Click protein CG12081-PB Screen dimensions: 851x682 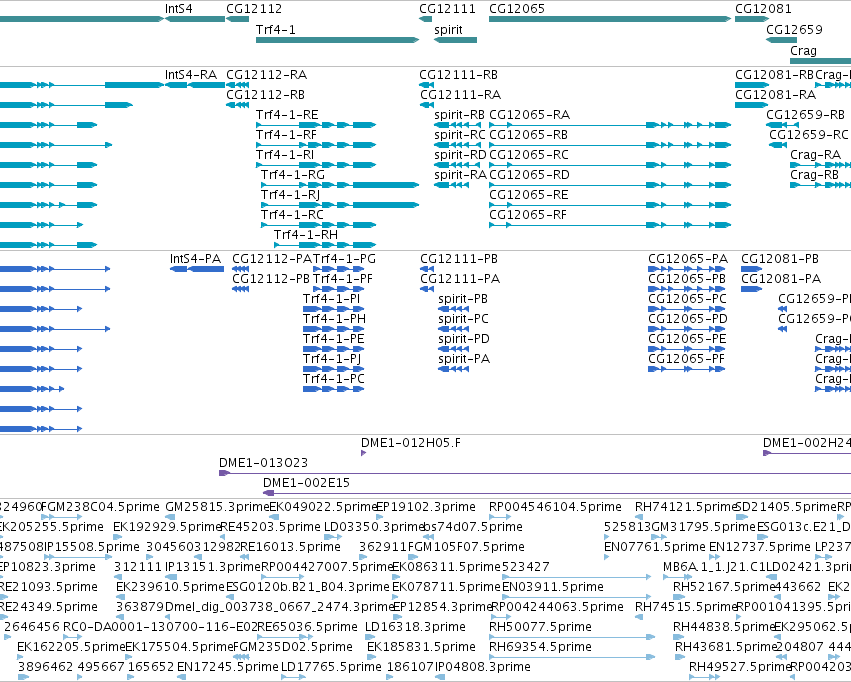coord(752,269)
